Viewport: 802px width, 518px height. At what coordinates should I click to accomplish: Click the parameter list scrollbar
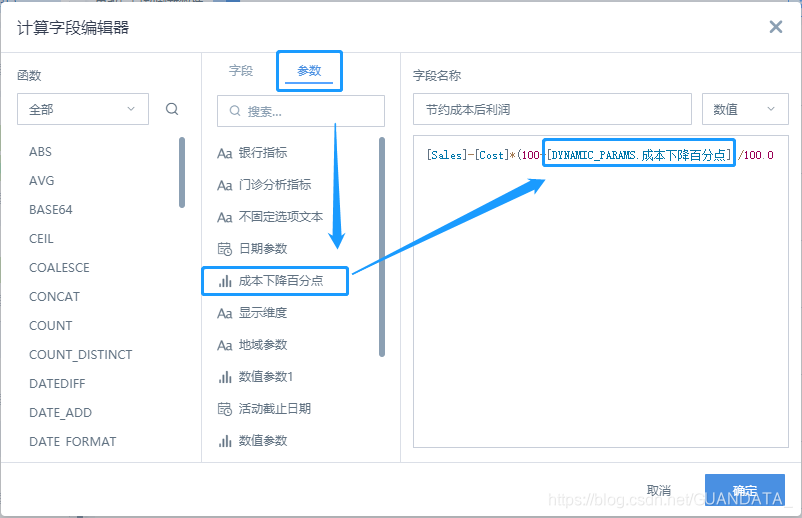pos(382,247)
